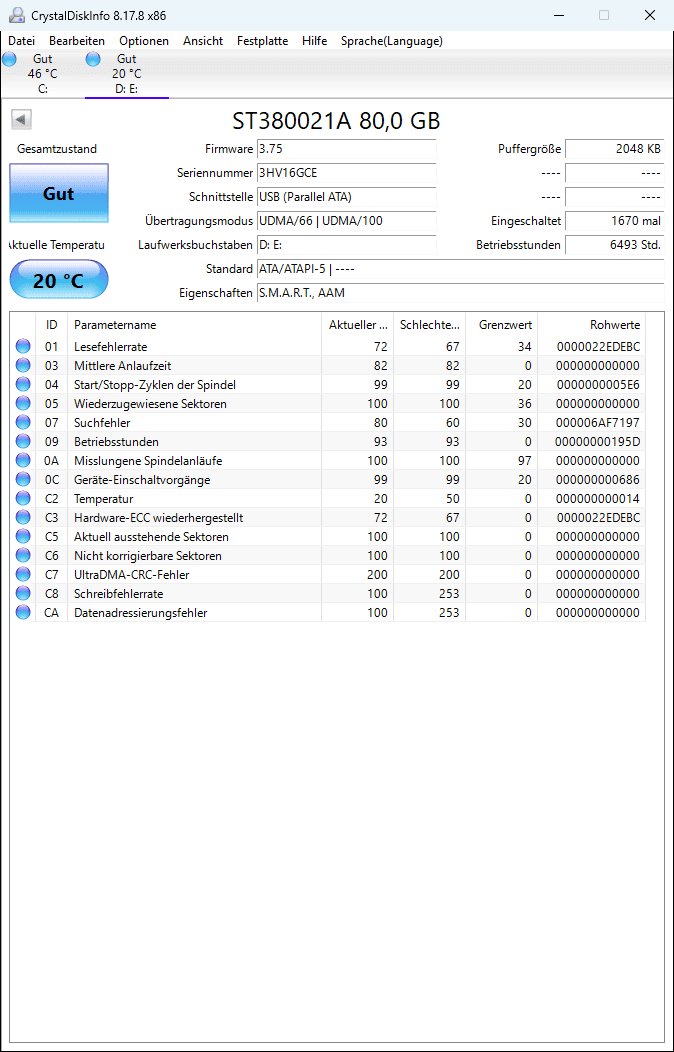Click raw value 00000000195D
This screenshot has height=1052, width=674.
click(x=598, y=442)
